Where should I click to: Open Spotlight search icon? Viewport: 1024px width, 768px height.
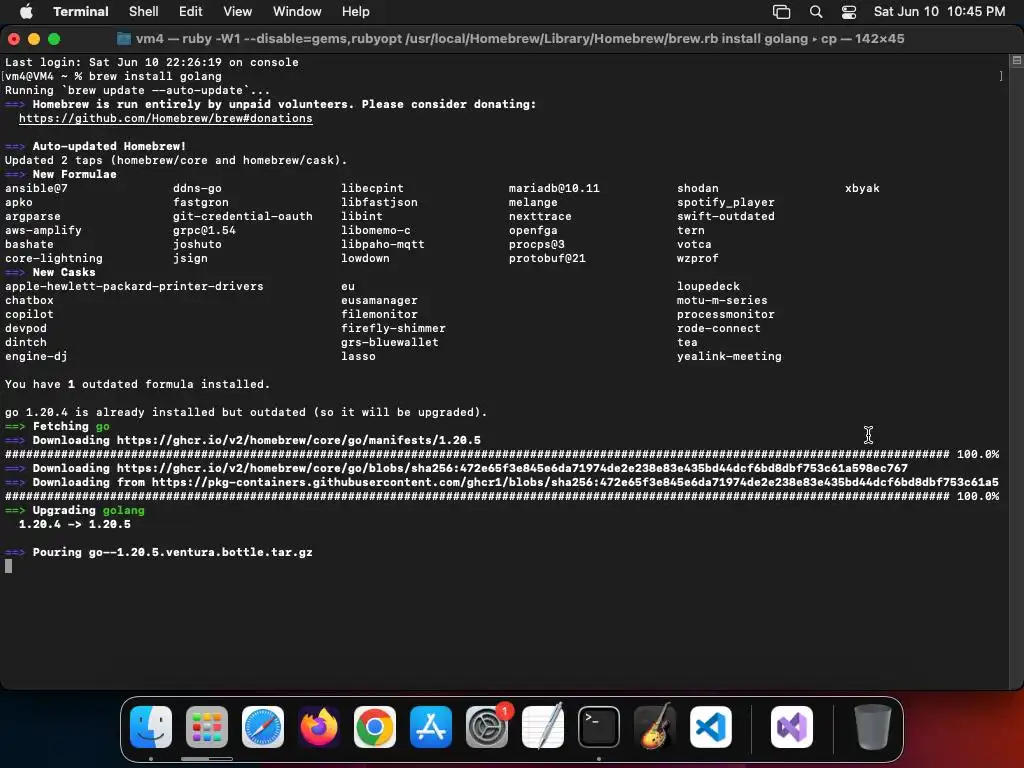pyautogui.click(x=816, y=12)
